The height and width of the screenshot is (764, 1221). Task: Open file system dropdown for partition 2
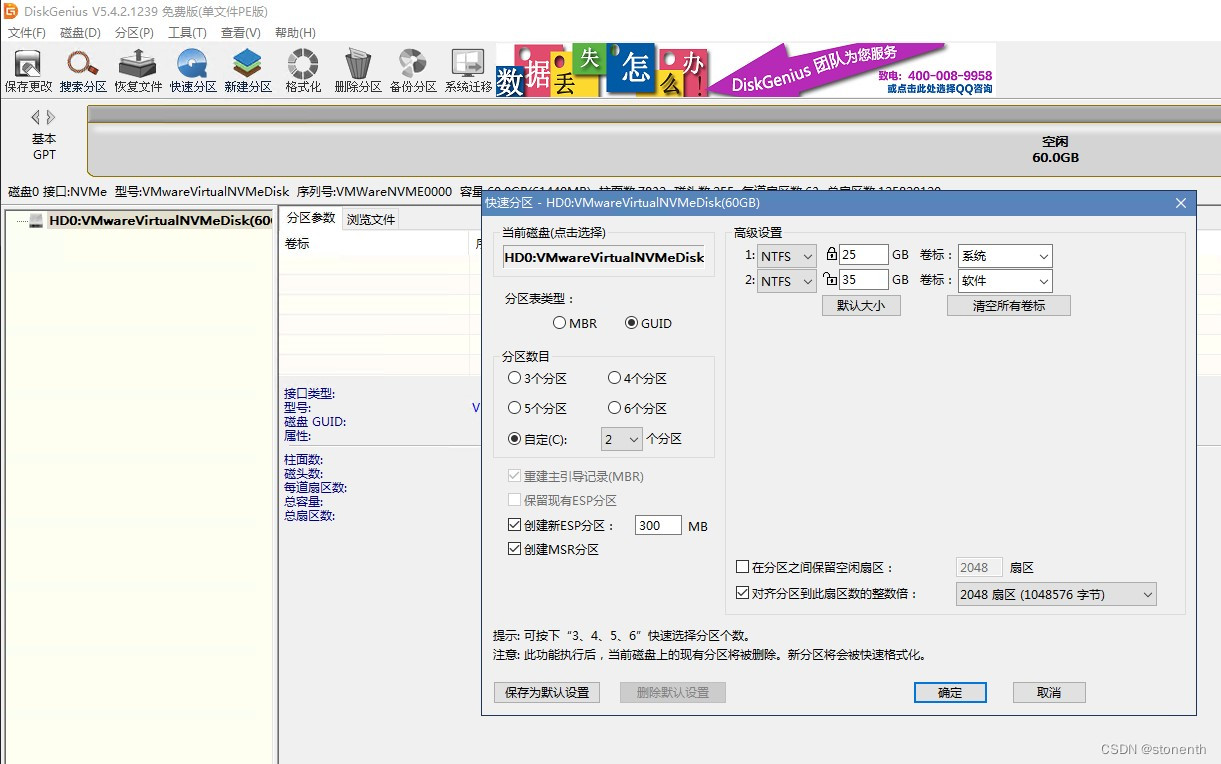click(x=787, y=281)
